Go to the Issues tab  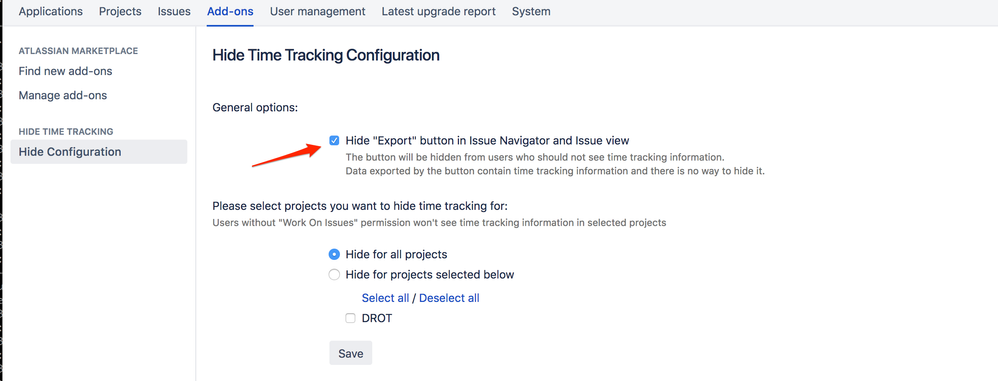click(174, 11)
